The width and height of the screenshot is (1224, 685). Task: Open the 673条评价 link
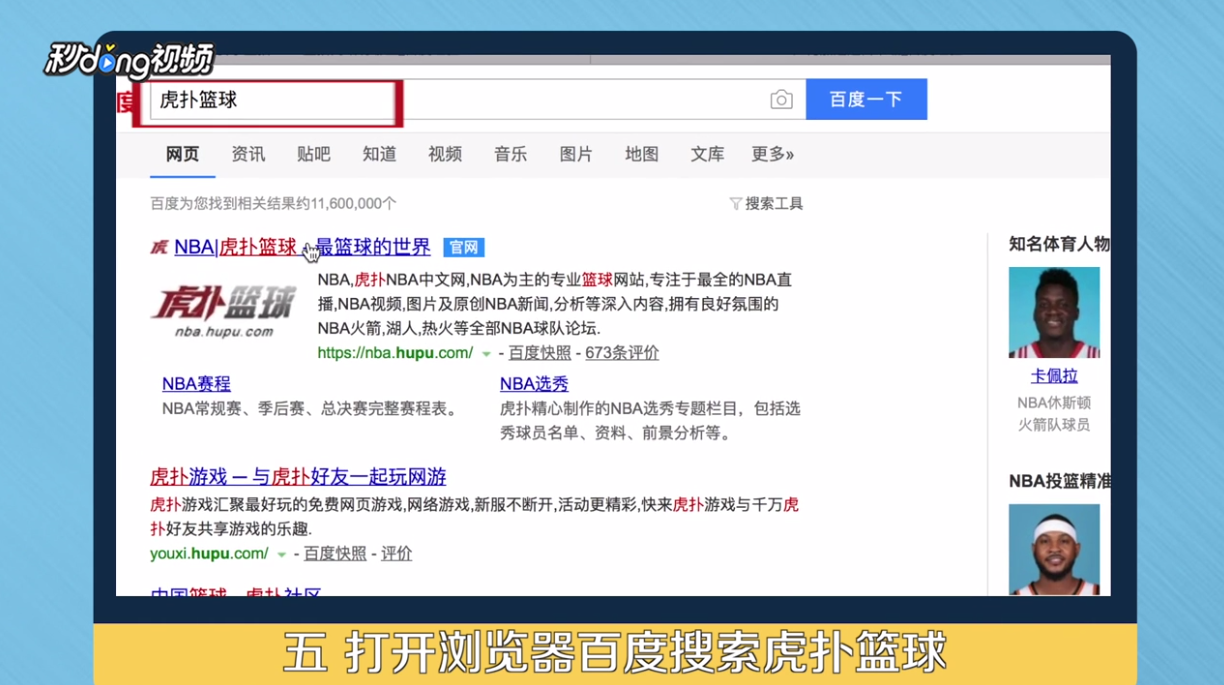point(622,353)
